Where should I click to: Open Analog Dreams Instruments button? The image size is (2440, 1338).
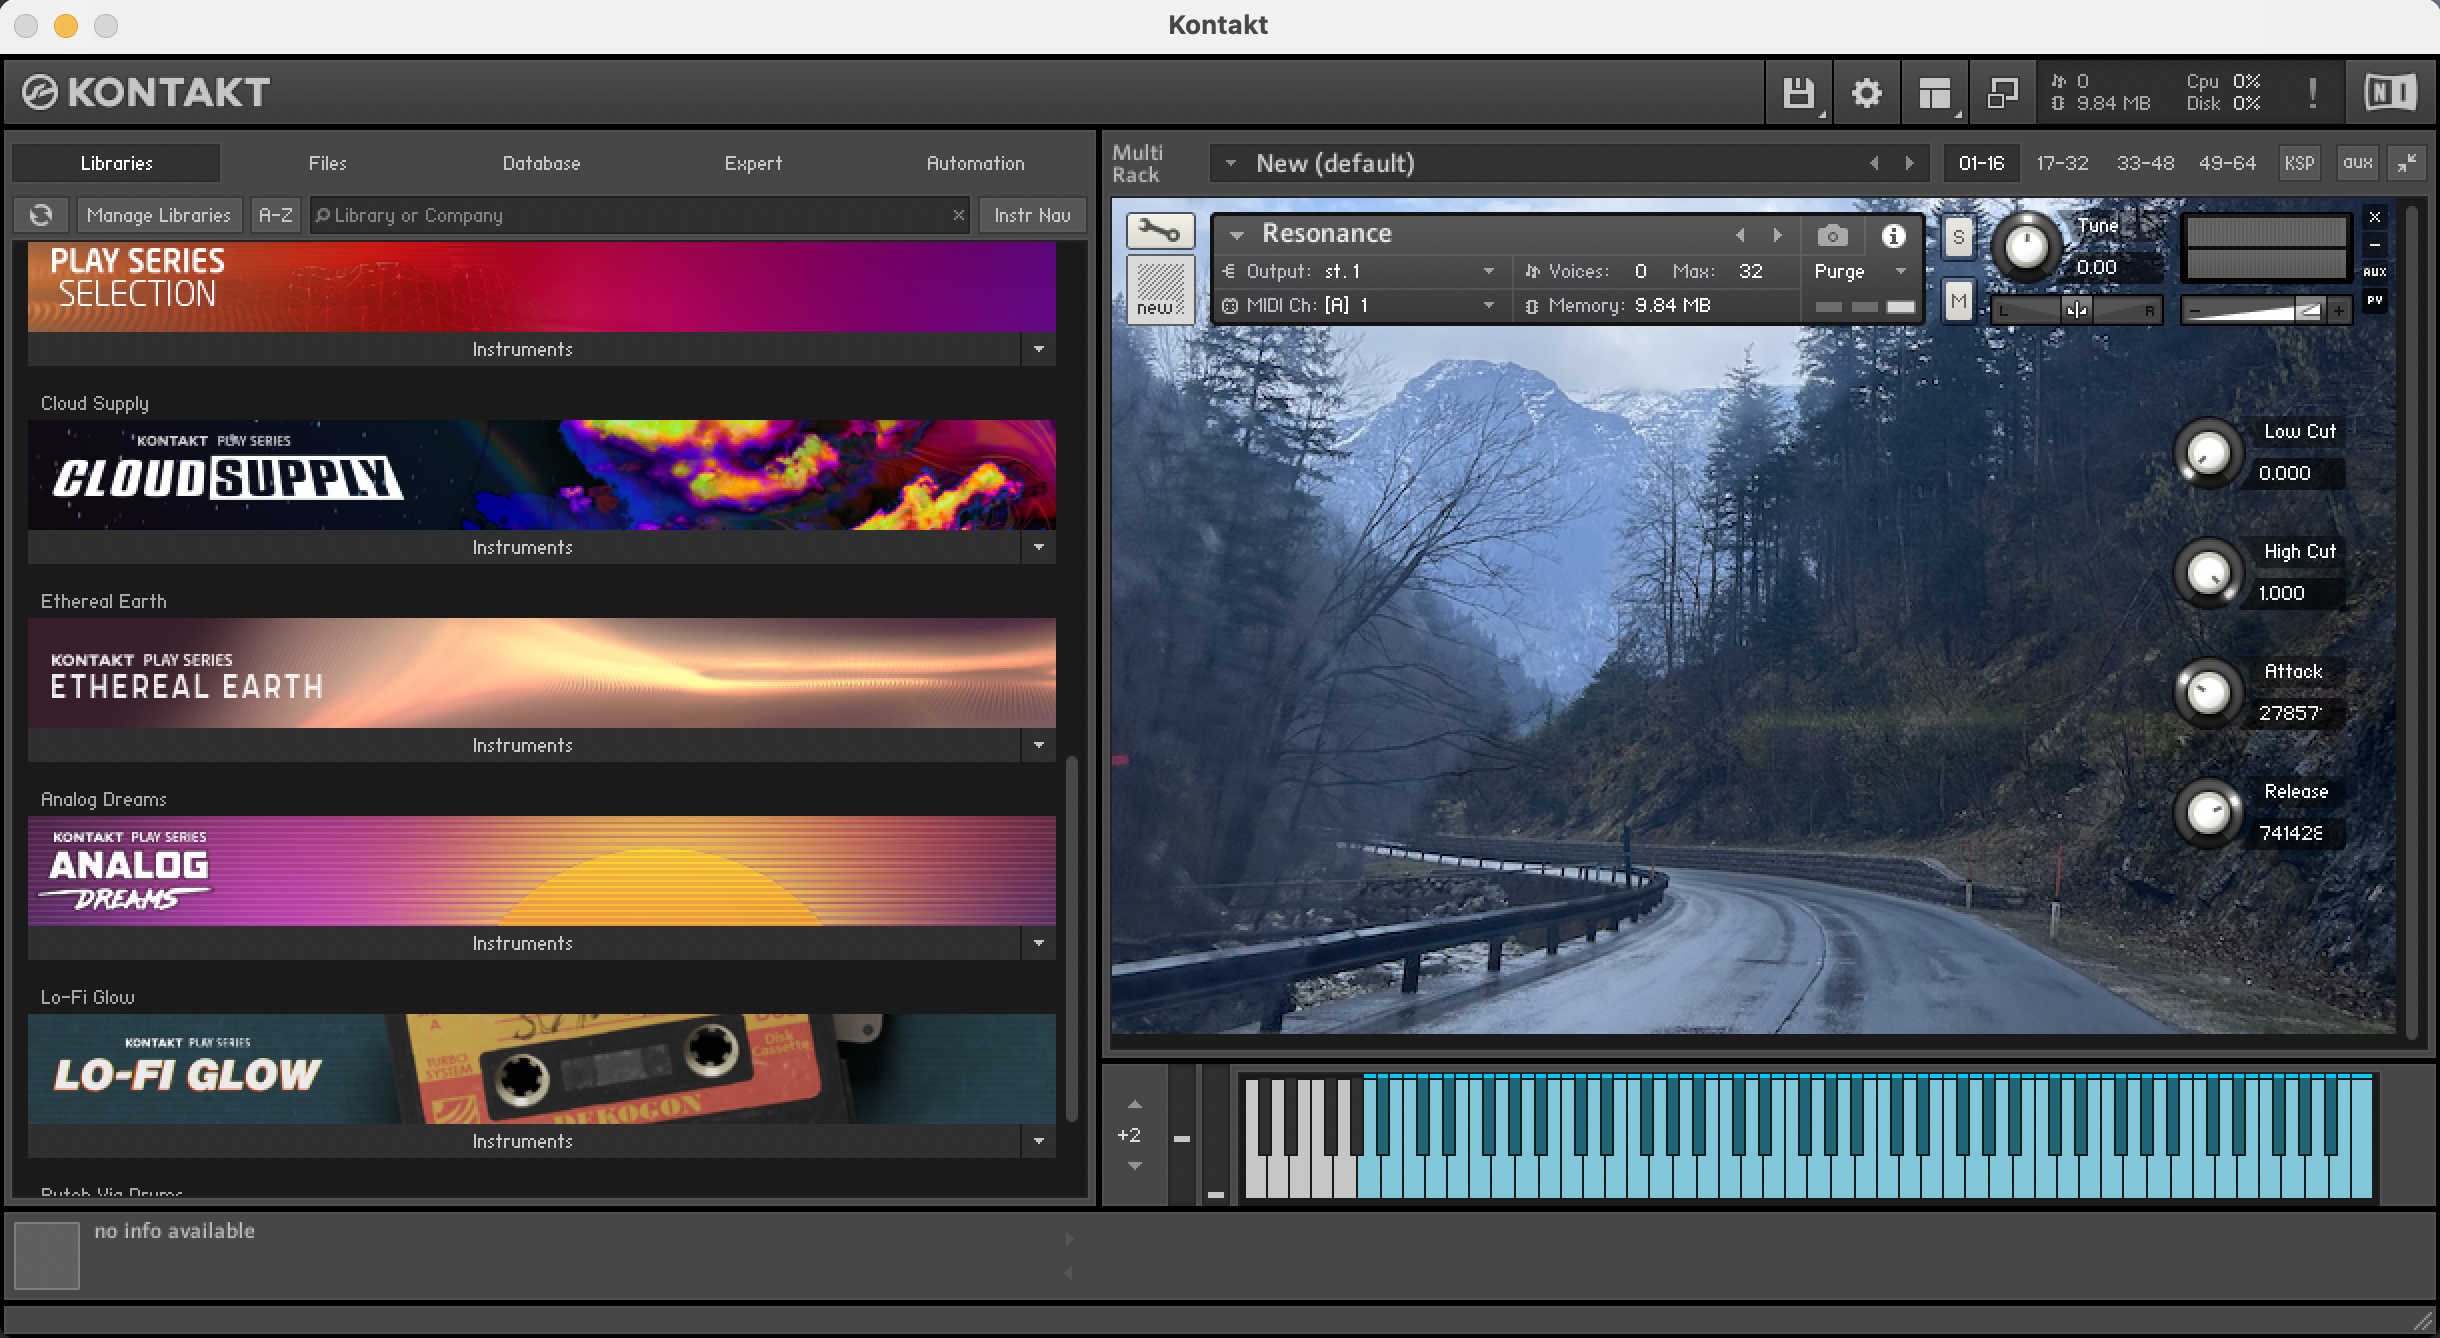pyautogui.click(x=523, y=943)
